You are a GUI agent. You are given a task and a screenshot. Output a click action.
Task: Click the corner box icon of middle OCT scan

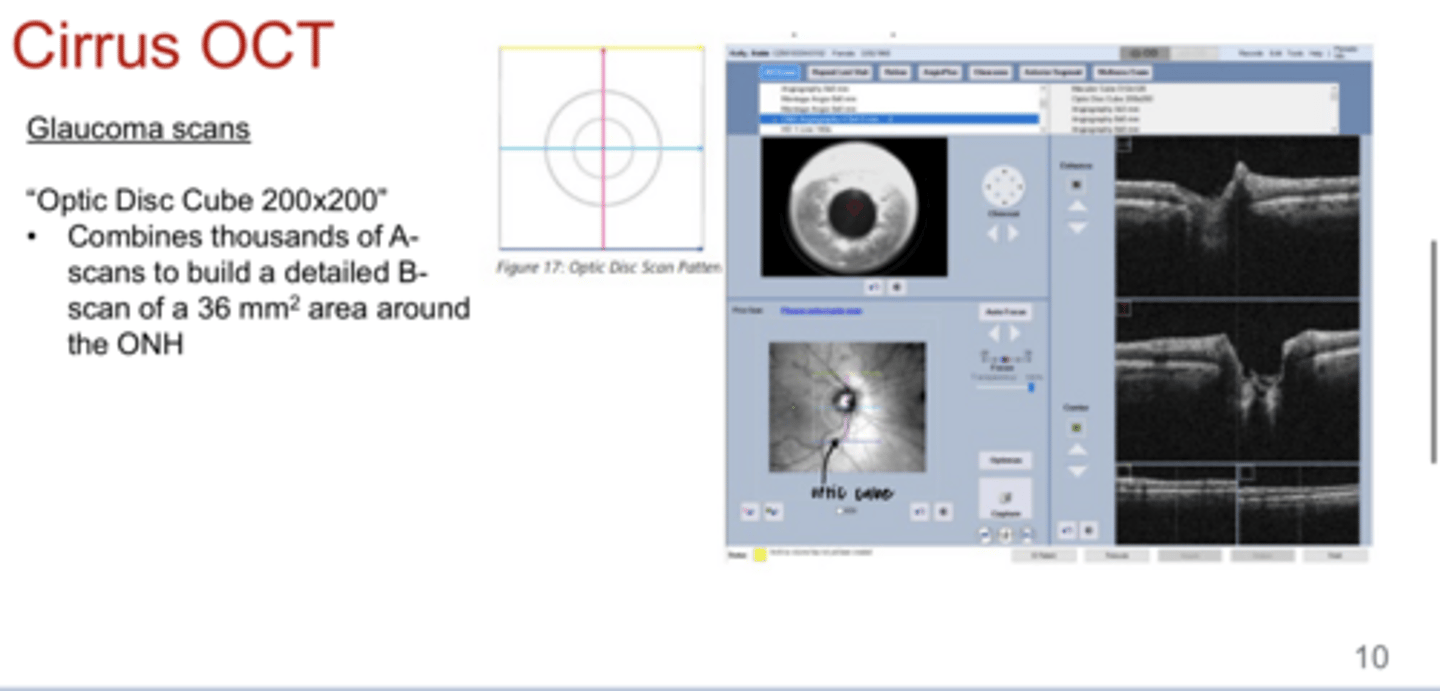point(1123,309)
